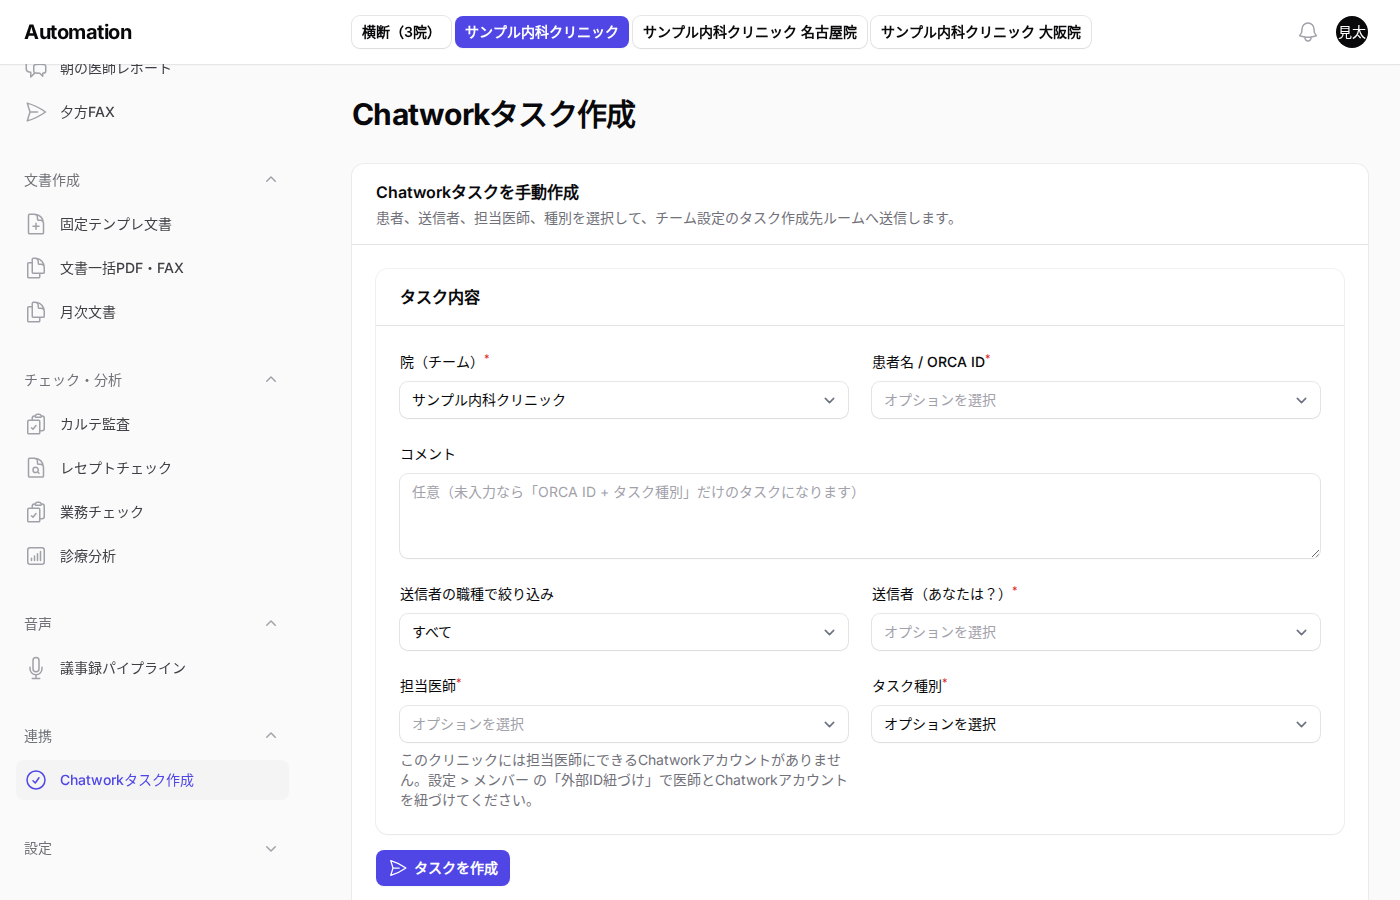Switch to 横断（3院） tab
The width and height of the screenshot is (1400, 900).
401,32
